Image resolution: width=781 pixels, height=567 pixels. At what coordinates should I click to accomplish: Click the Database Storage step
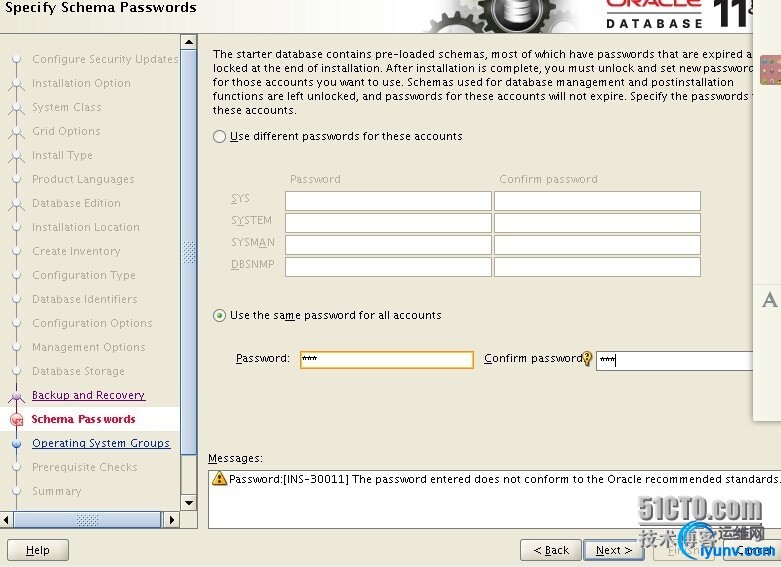(x=78, y=371)
